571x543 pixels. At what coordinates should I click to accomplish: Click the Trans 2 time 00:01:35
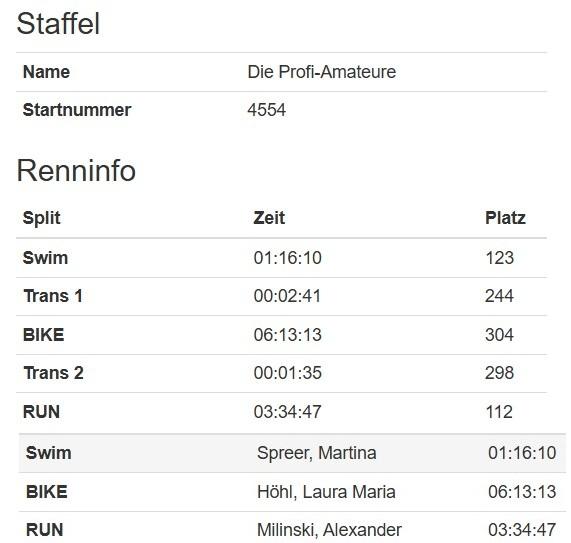[x=288, y=373]
